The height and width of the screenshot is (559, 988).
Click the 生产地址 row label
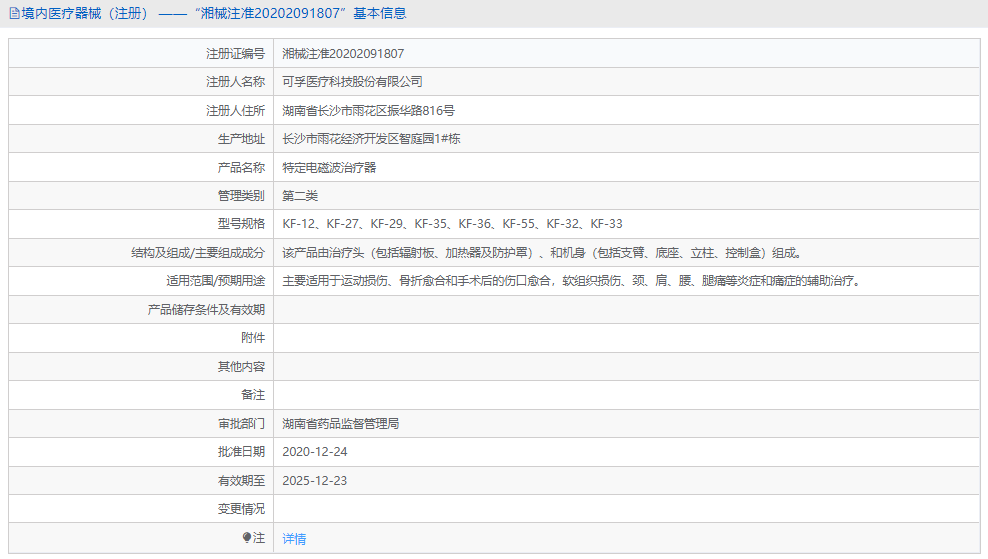point(241,139)
